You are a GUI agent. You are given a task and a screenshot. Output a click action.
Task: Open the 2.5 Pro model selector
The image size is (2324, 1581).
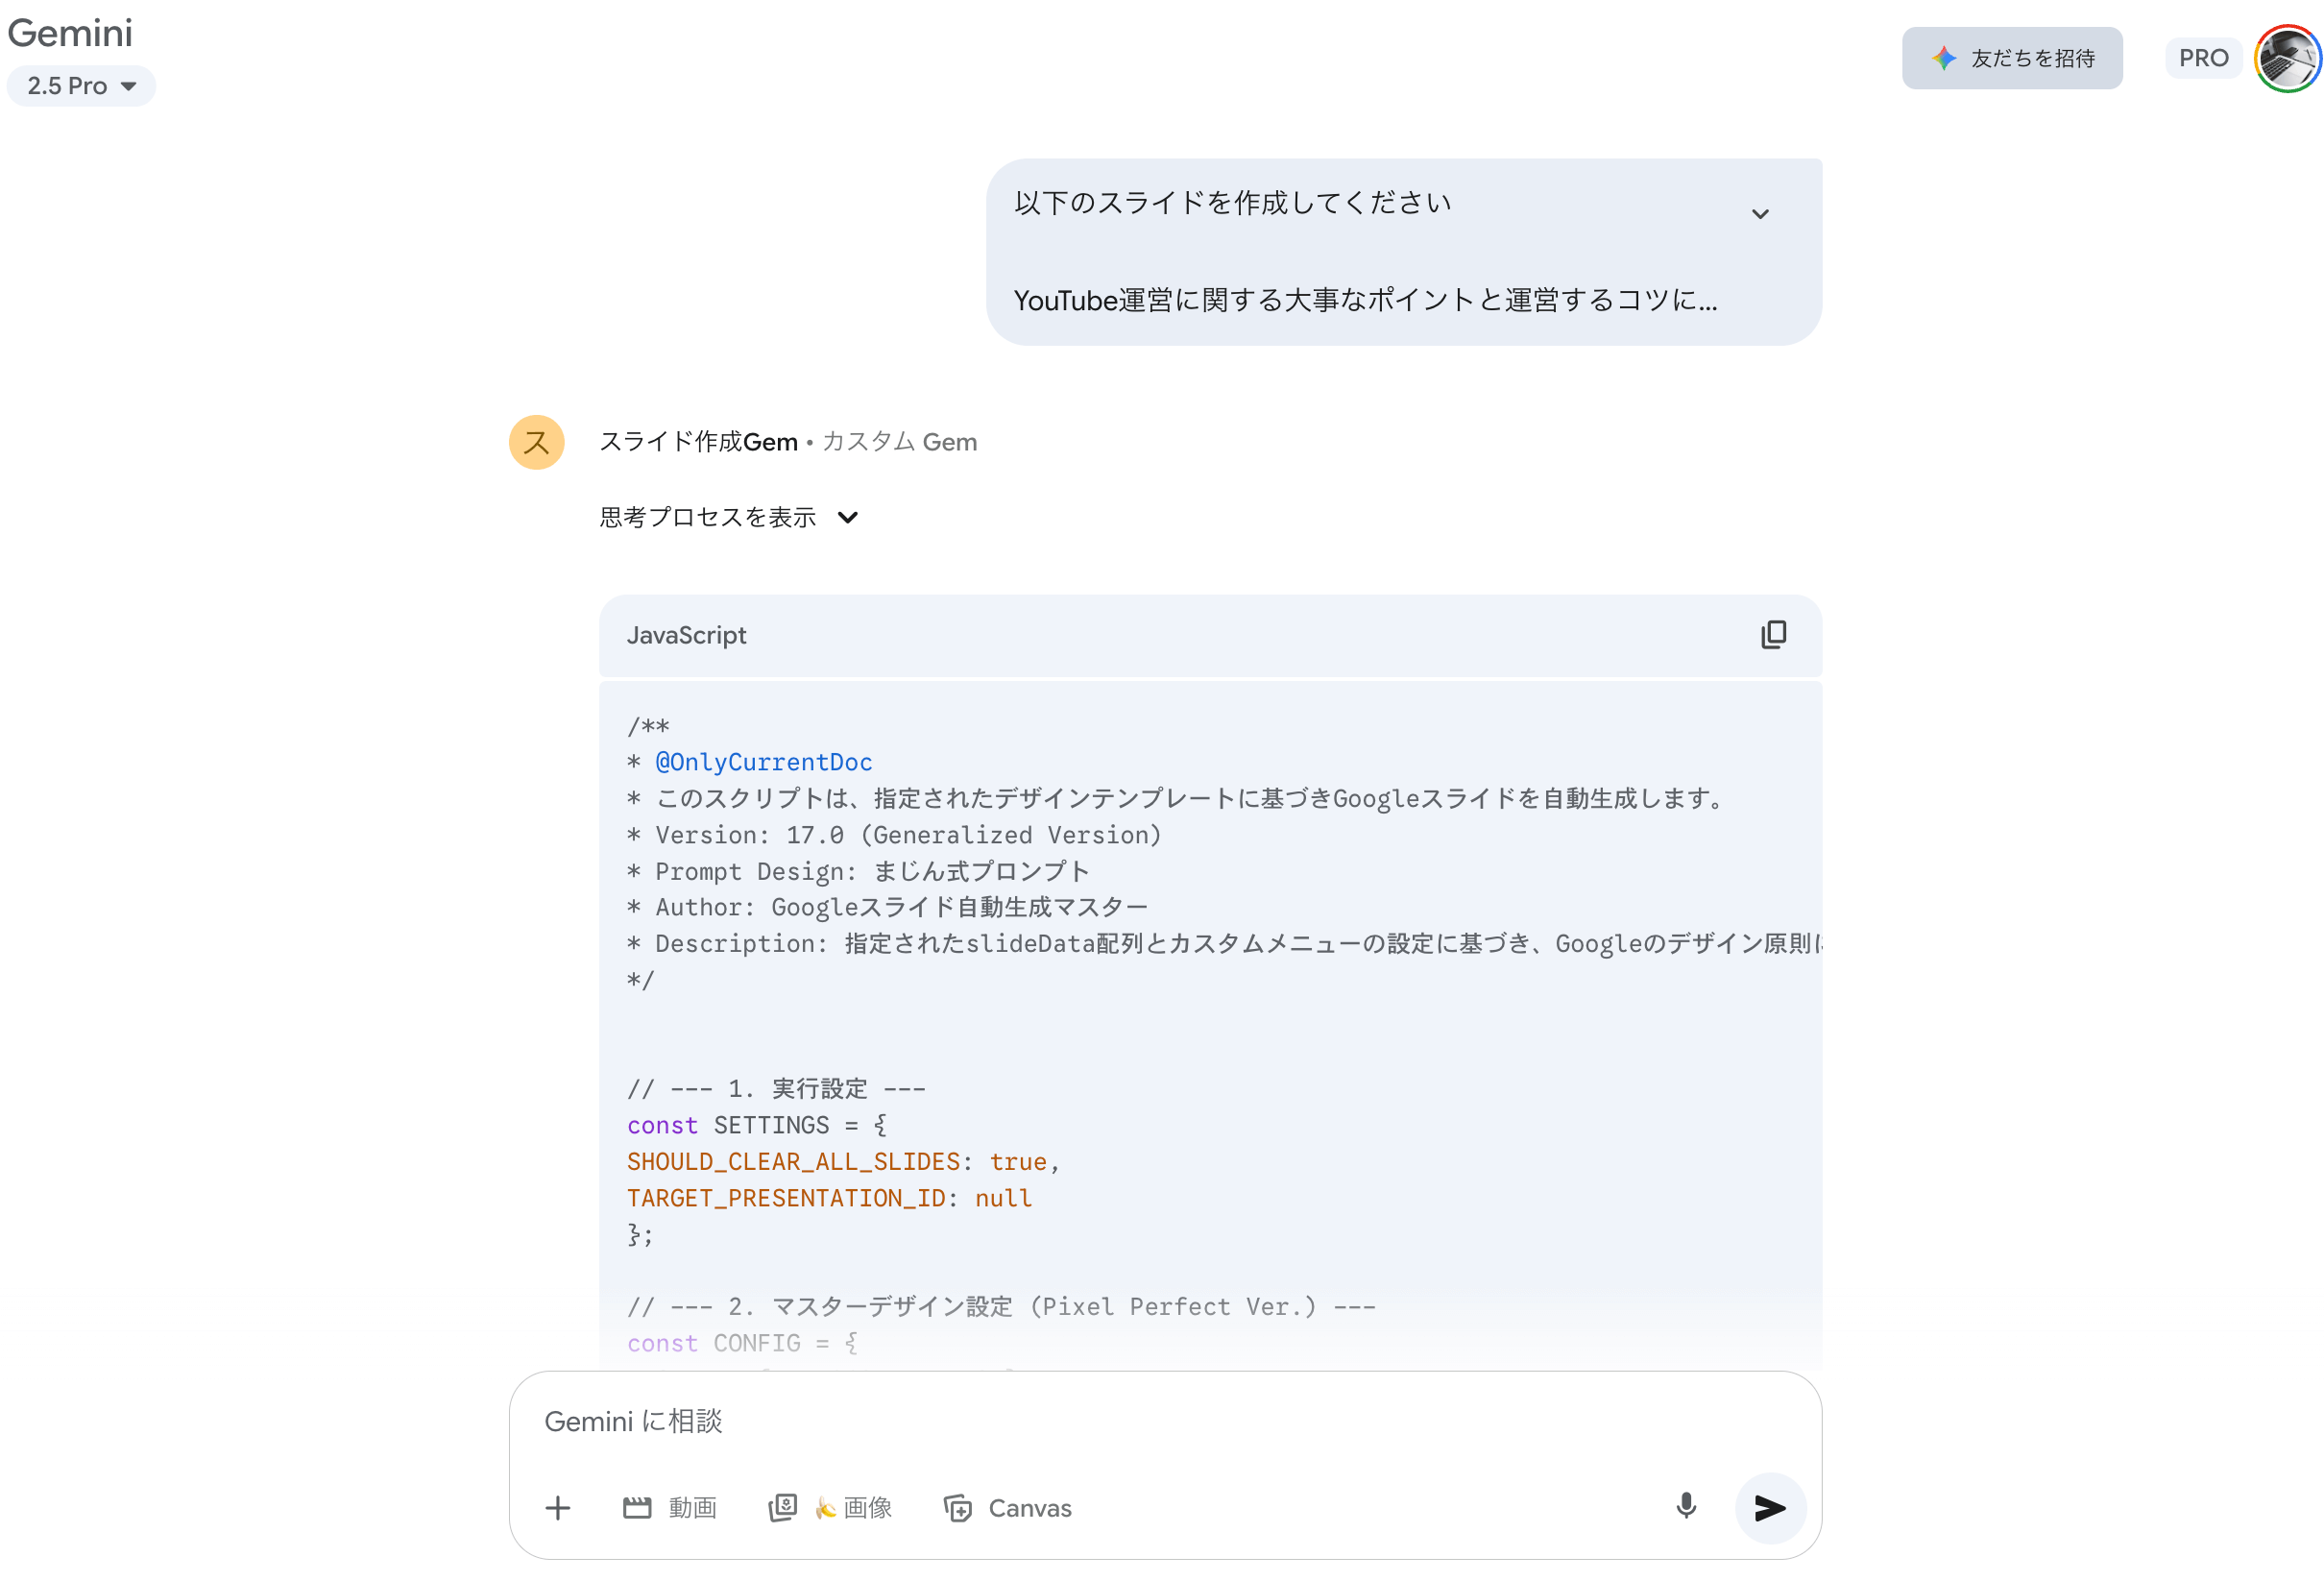click(80, 86)
